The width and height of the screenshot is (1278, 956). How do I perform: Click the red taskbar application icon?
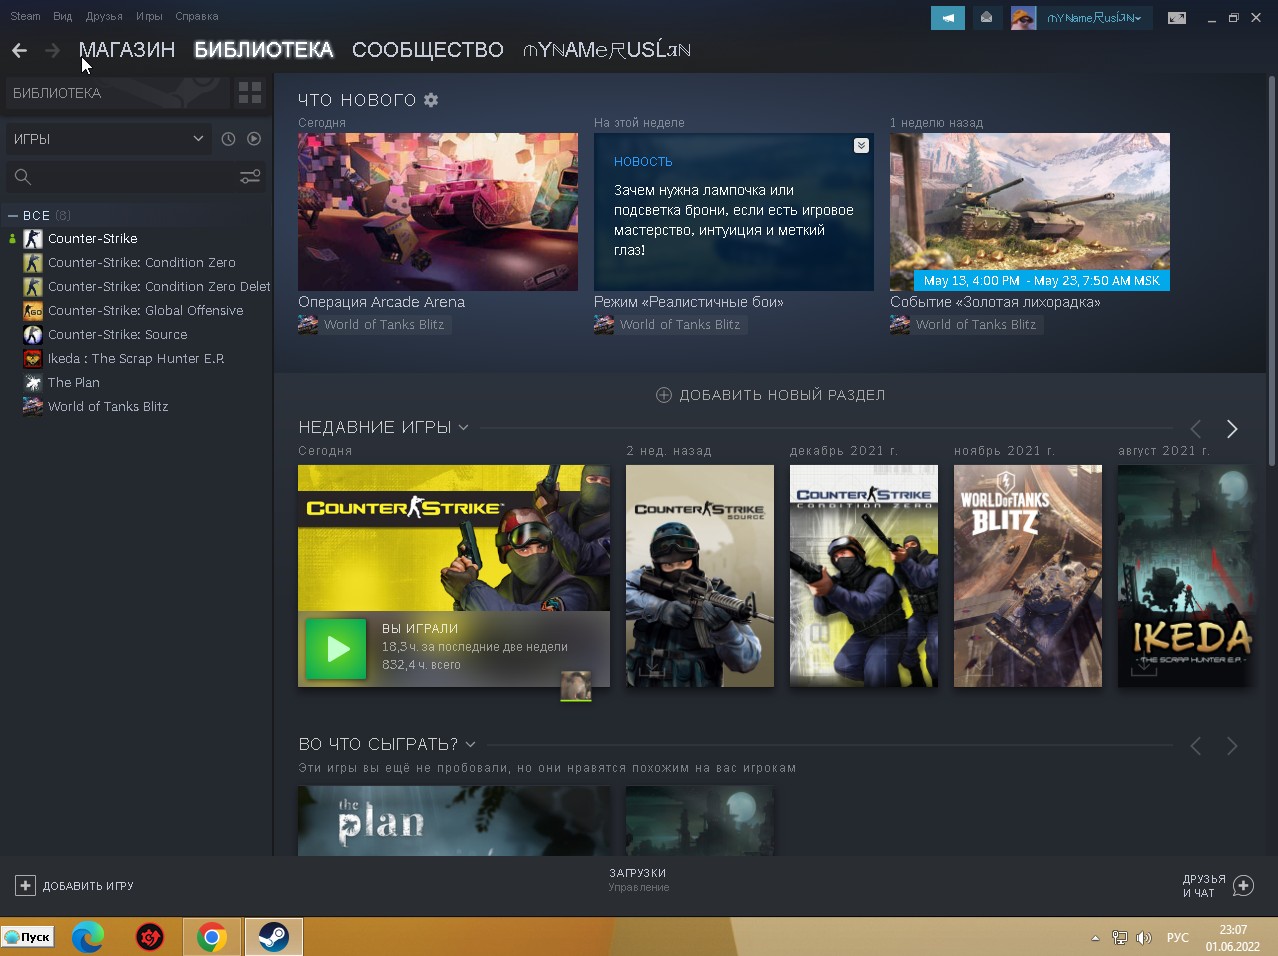[x=150, y=937]
